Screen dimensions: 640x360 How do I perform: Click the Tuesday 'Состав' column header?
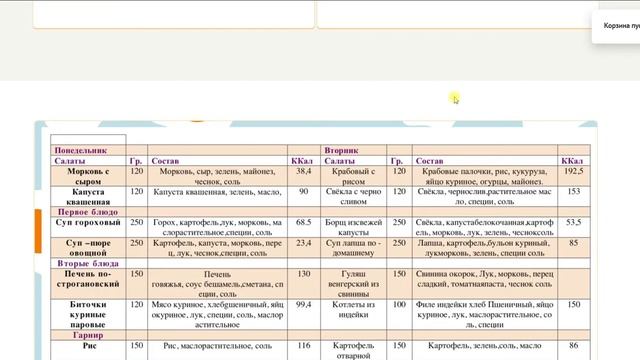429,161
